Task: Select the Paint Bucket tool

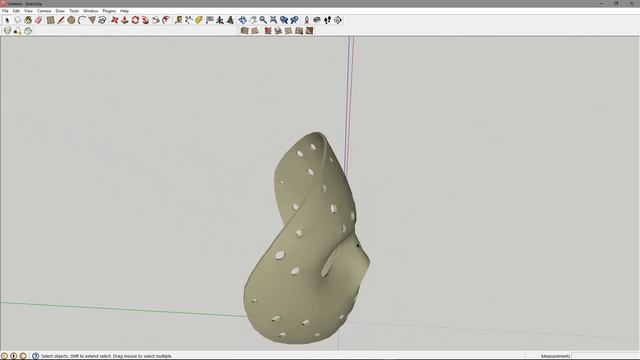Action: click(28, 20)
